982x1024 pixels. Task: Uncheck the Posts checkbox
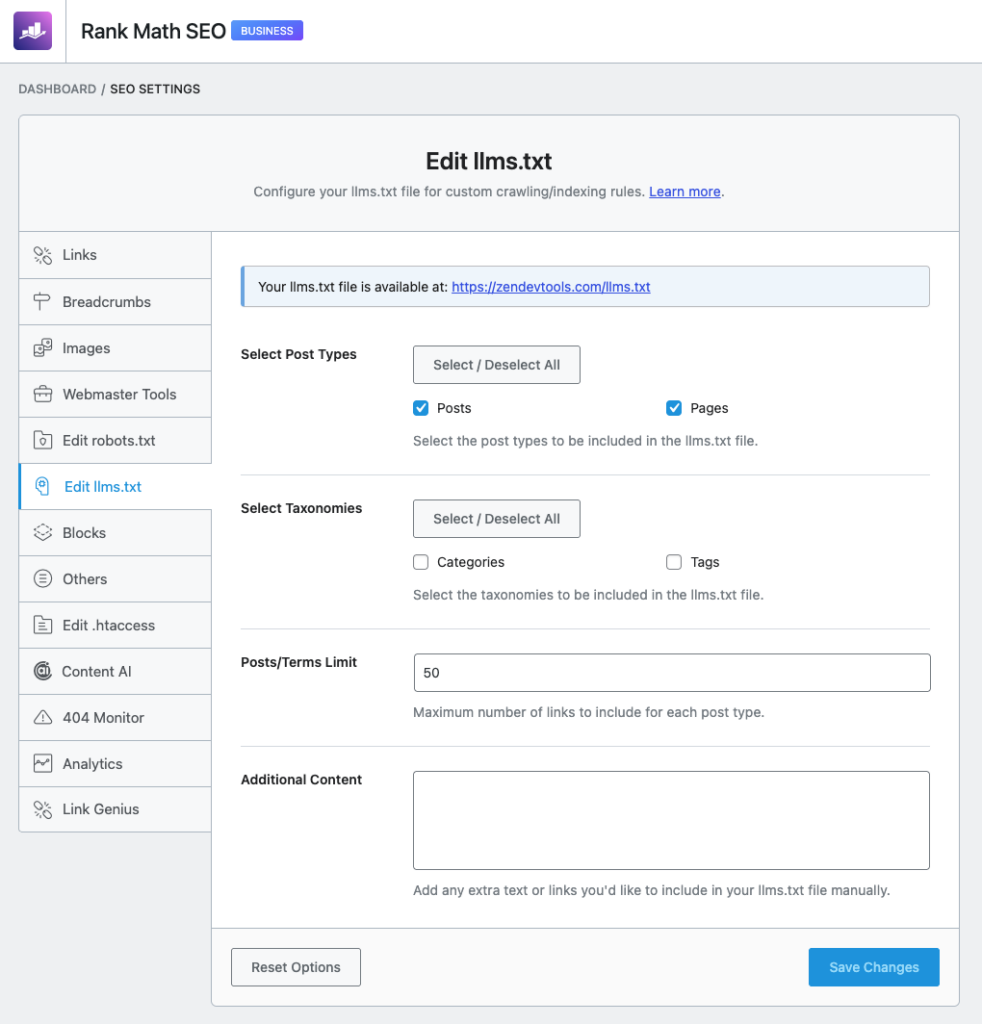(420, 408)
